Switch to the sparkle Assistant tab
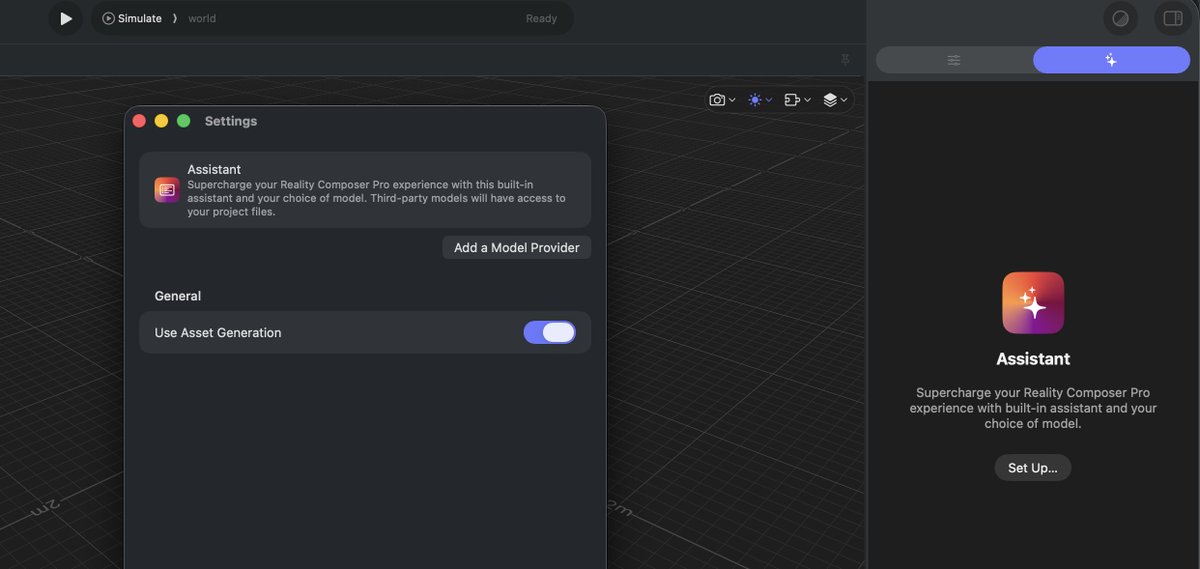 pyautogui.click(x=1111, y=60)
